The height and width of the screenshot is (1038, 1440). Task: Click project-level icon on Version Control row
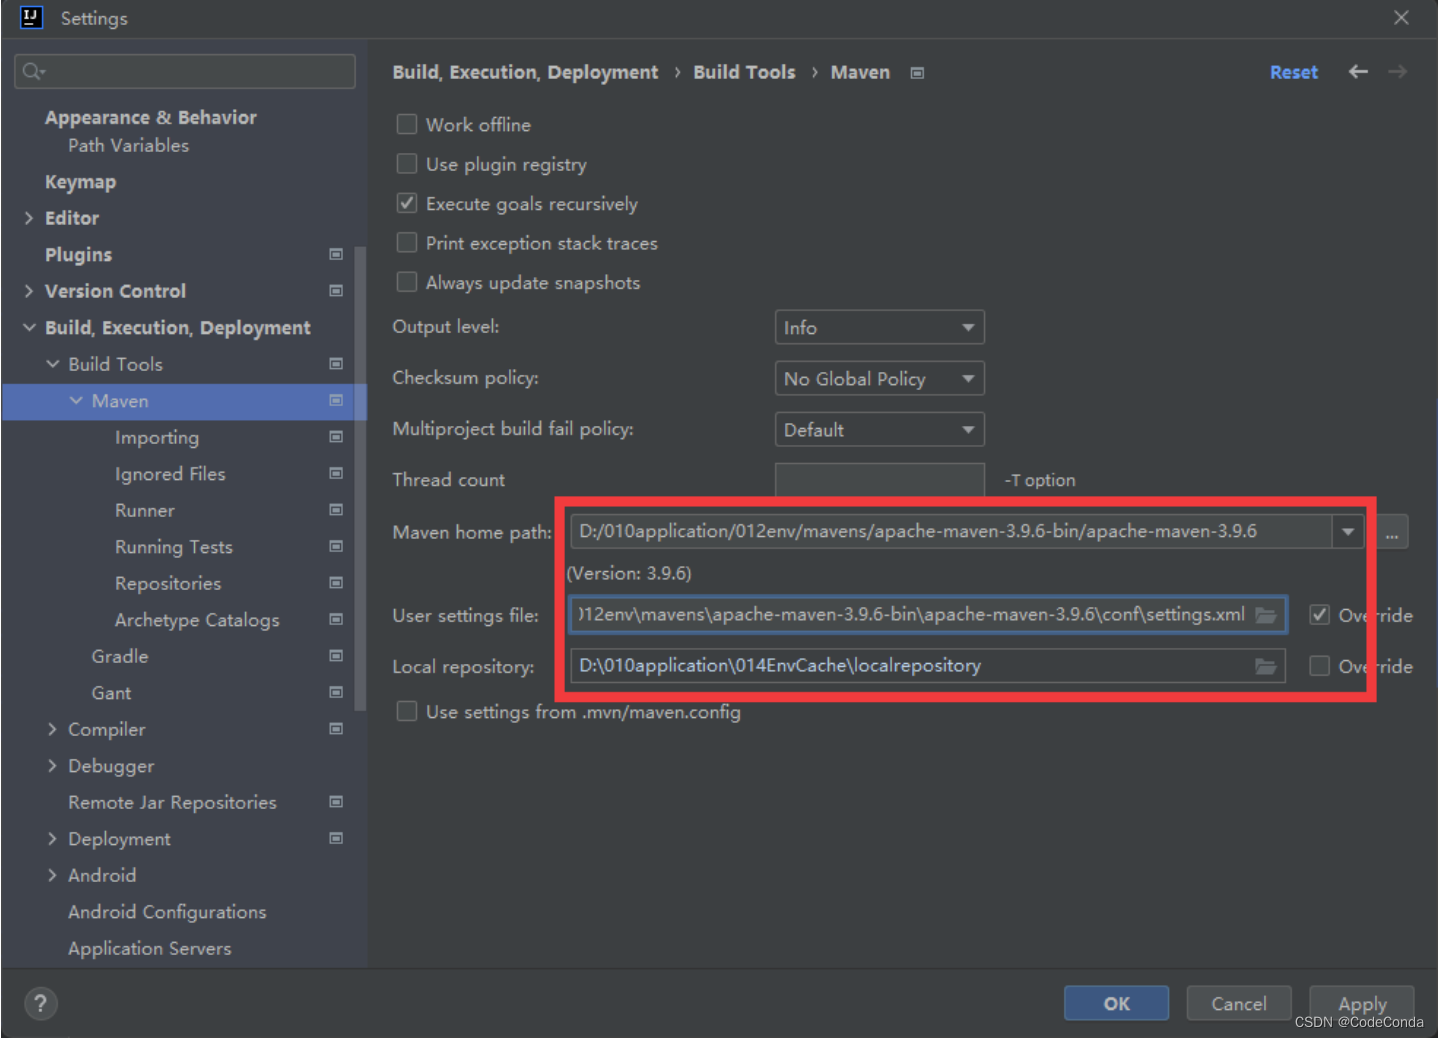click(336, 291)
